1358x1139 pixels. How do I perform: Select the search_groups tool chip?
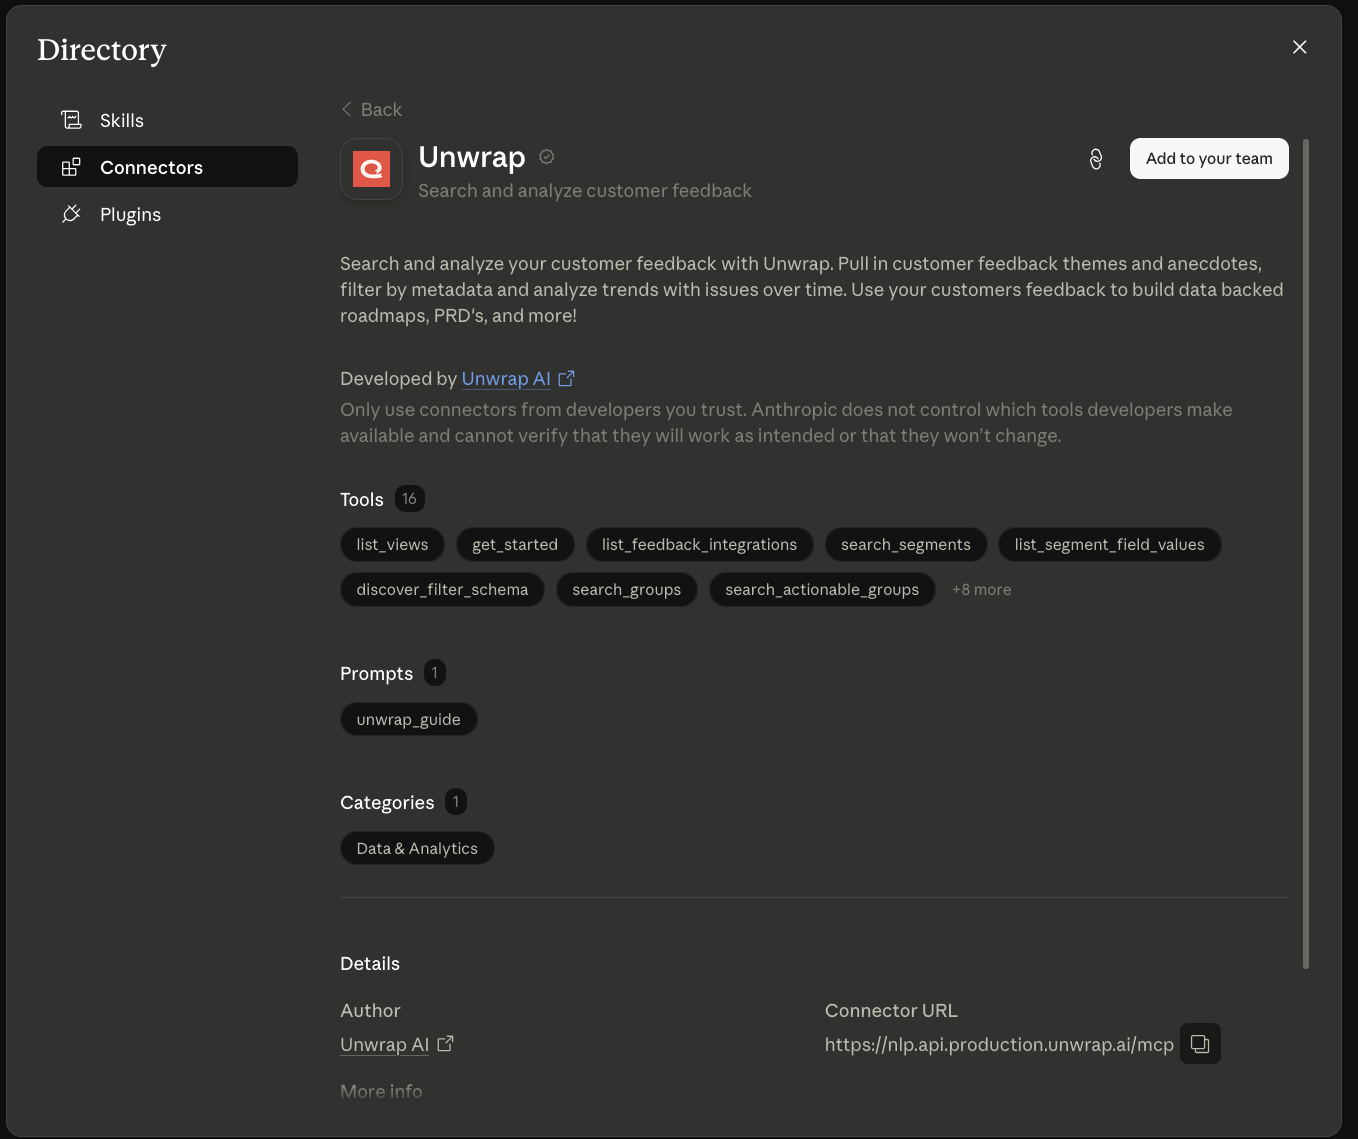pyautogui.click(x=626, y=590)
